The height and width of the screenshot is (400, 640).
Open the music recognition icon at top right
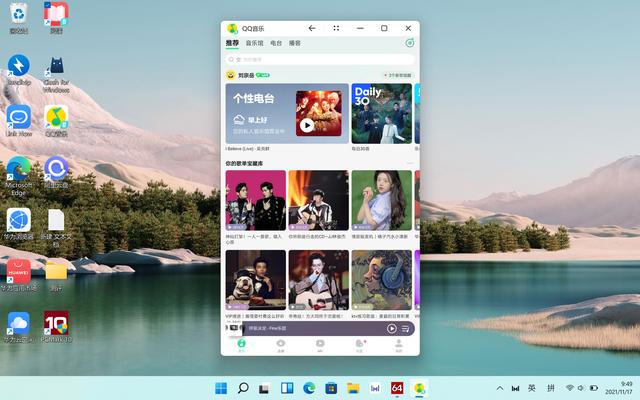409,43
